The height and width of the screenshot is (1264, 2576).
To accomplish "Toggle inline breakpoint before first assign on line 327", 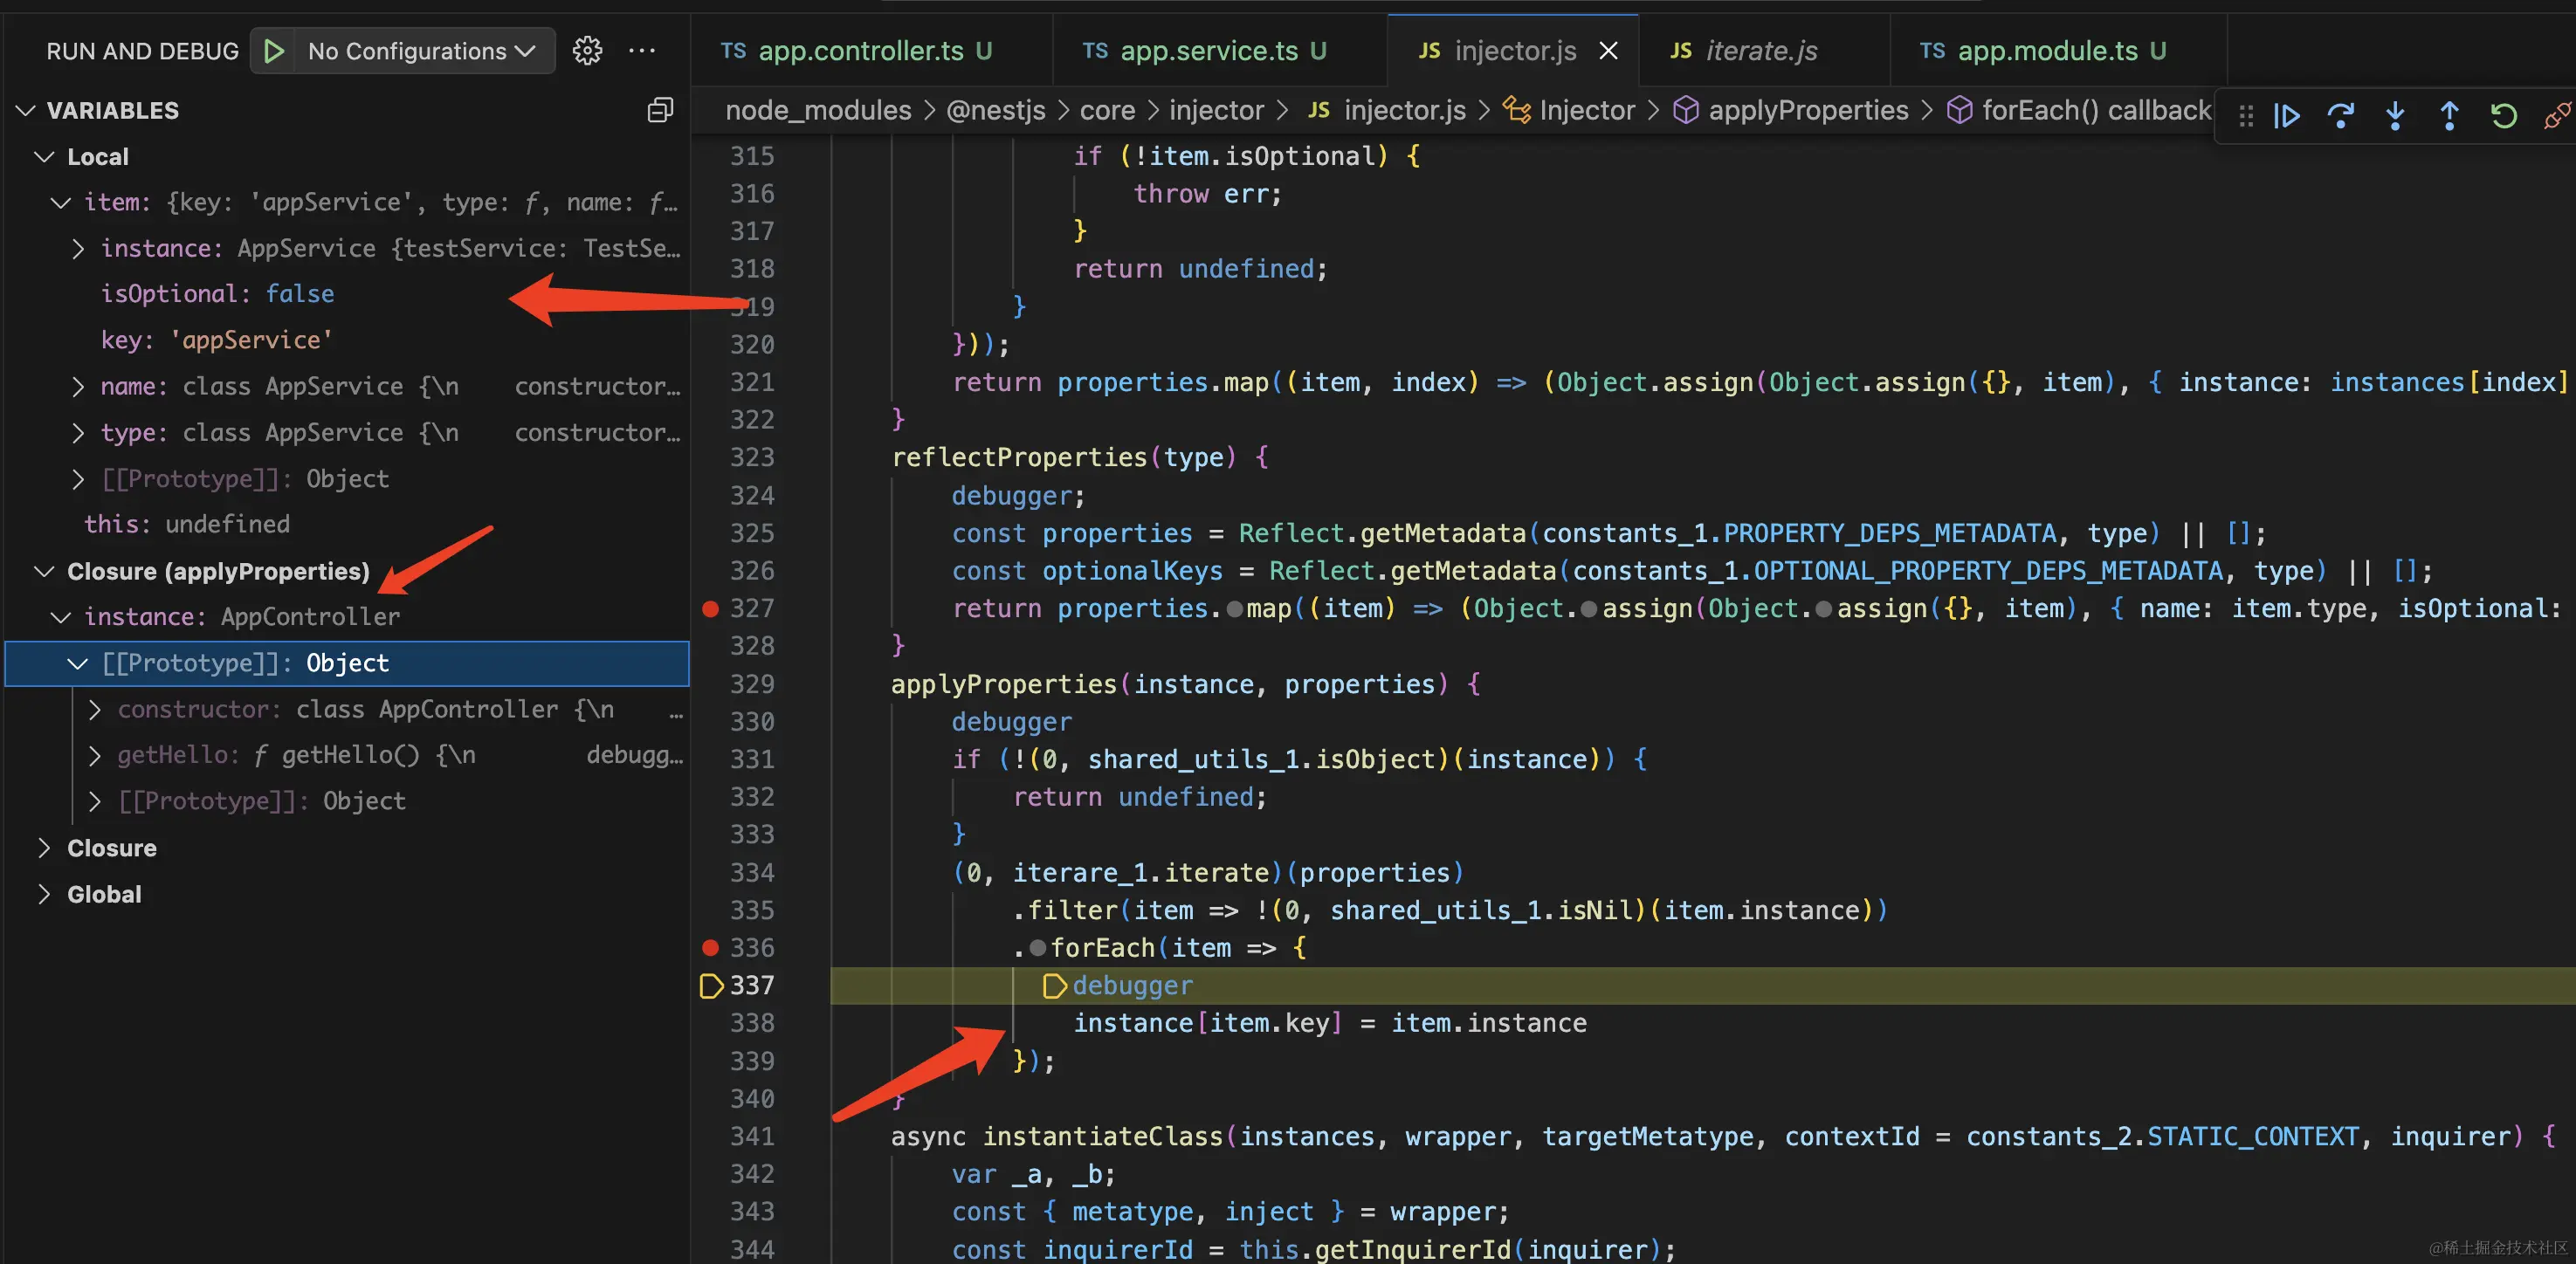I will tap(1589, 609).
